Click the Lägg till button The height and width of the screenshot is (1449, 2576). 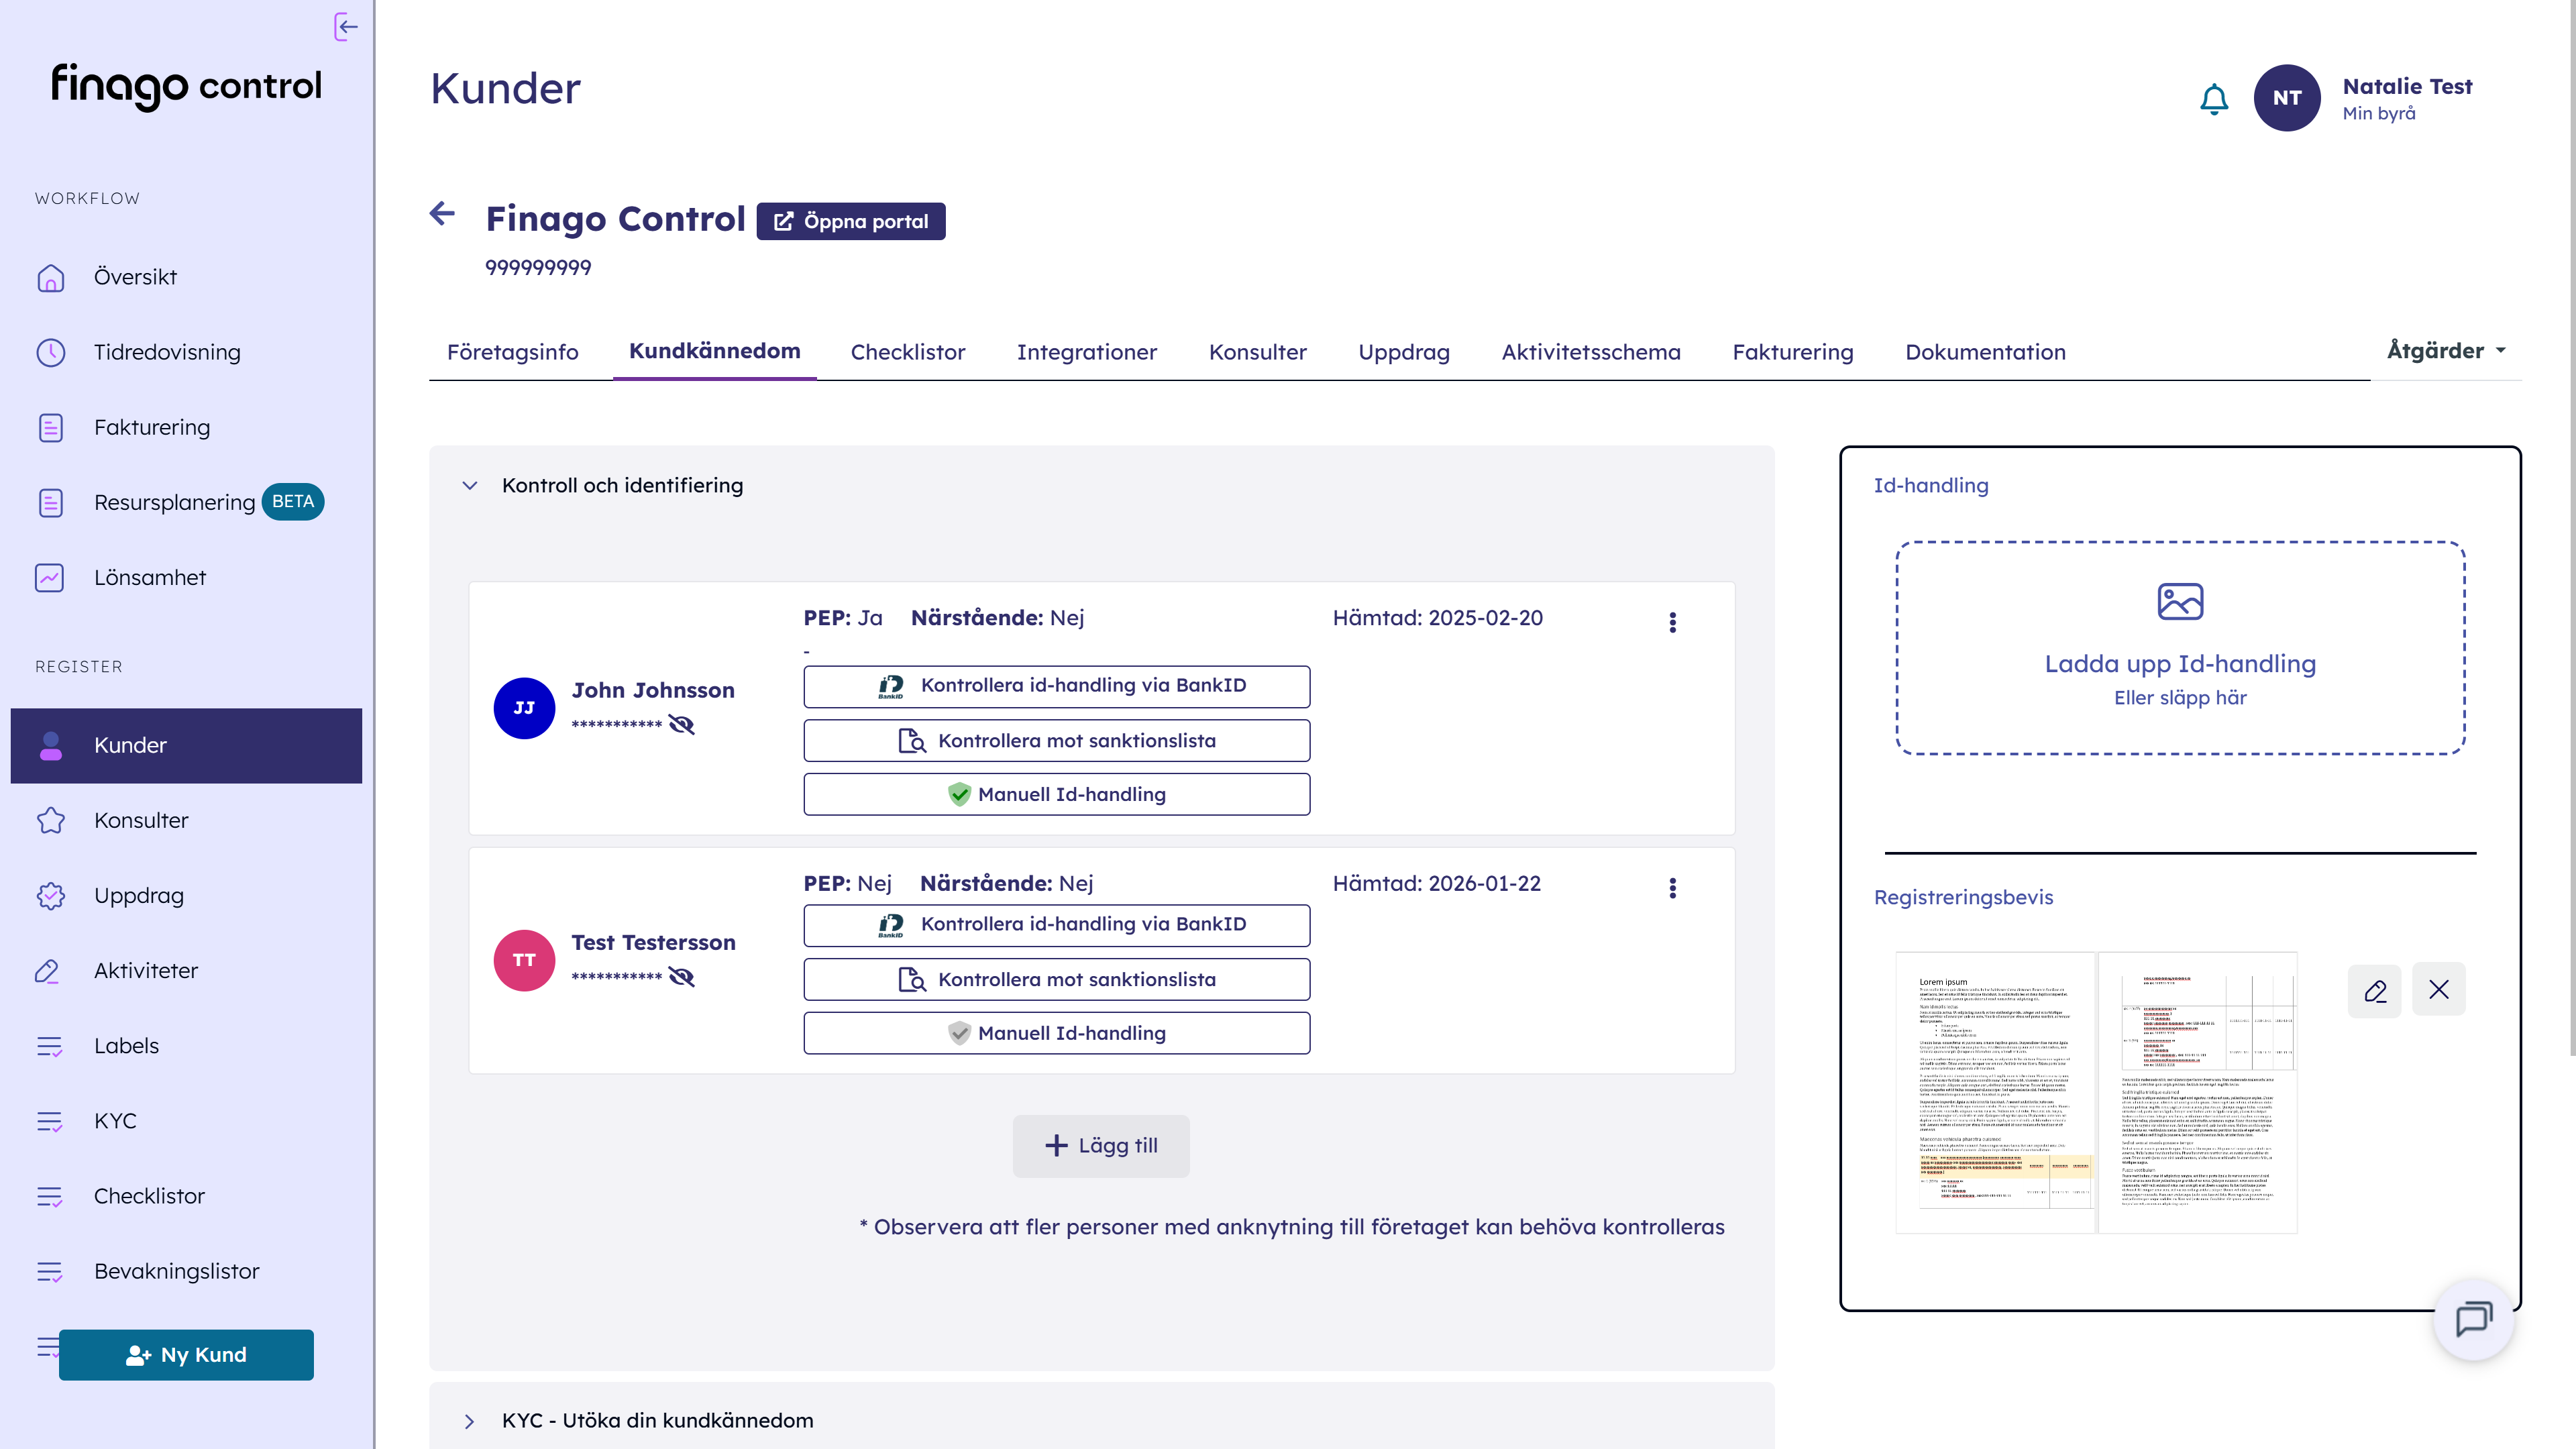(x=1101, y=1146)
